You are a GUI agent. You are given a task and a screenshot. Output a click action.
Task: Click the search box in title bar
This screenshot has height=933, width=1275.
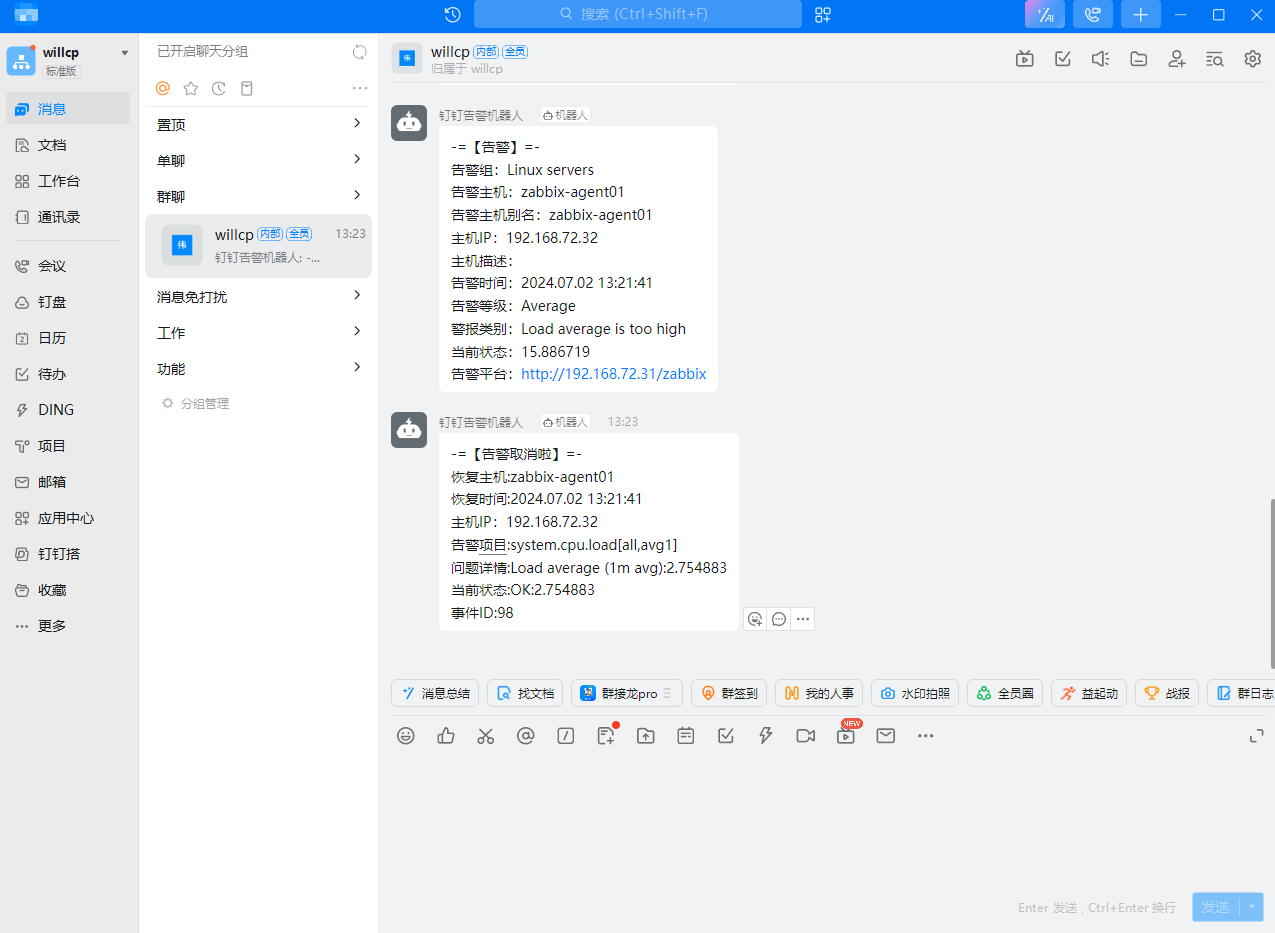coord(638,14)
